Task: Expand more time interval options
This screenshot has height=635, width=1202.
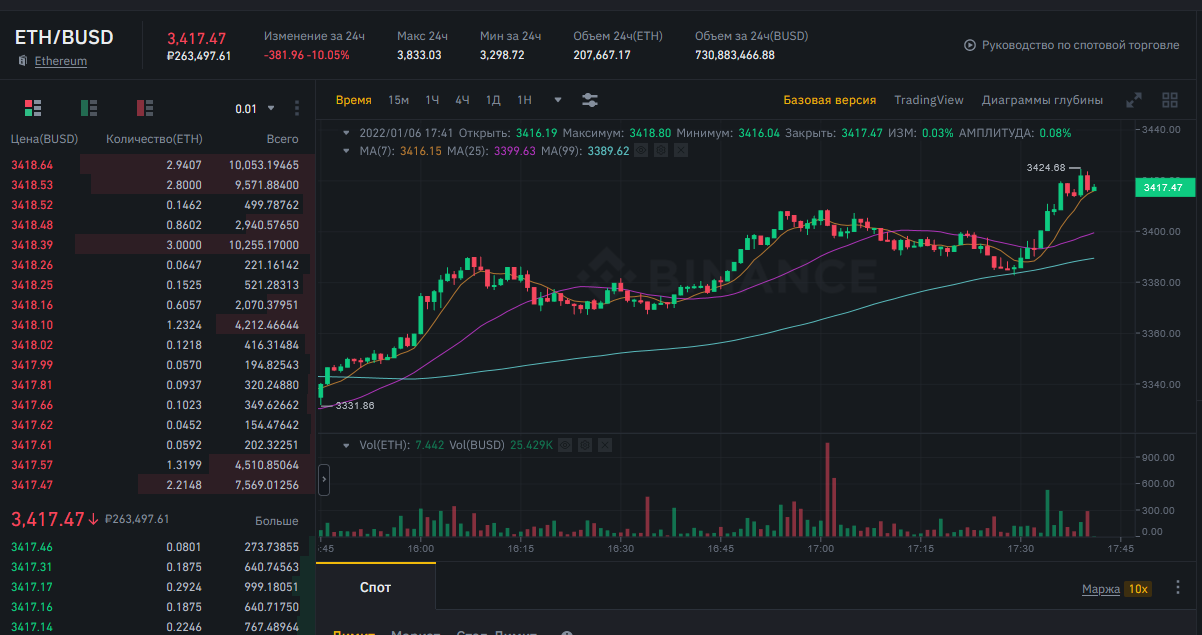Action: [x=558, y=100]
